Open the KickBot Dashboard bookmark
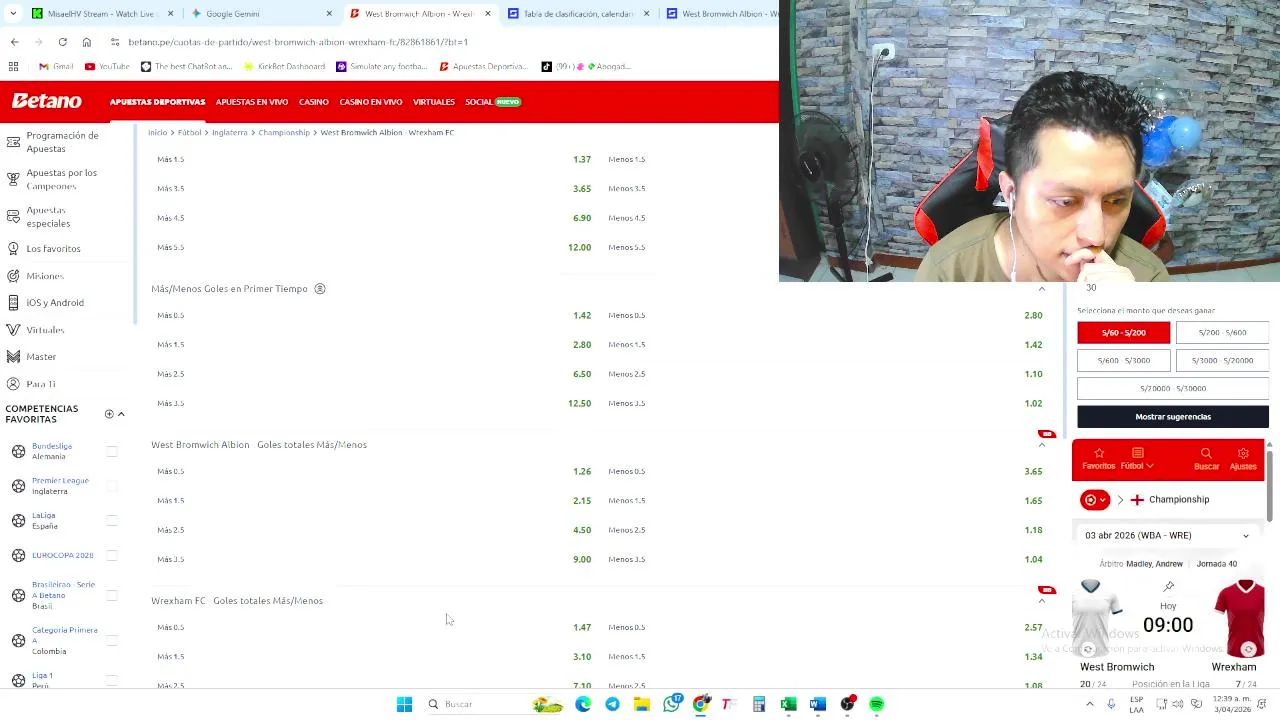 pos(284,66)
